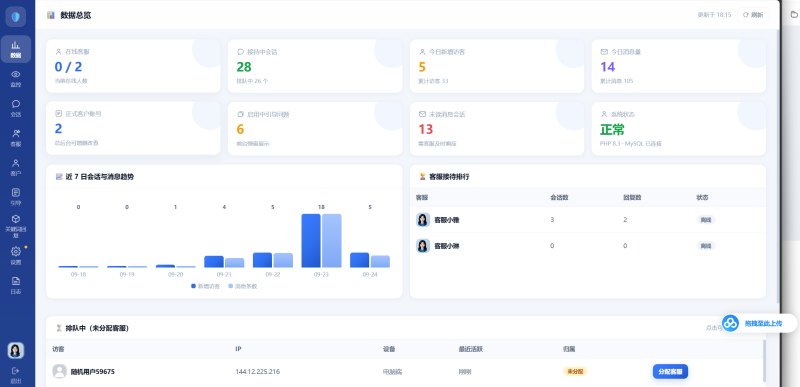Open the formal accounts card showing 2

(133, 128)
